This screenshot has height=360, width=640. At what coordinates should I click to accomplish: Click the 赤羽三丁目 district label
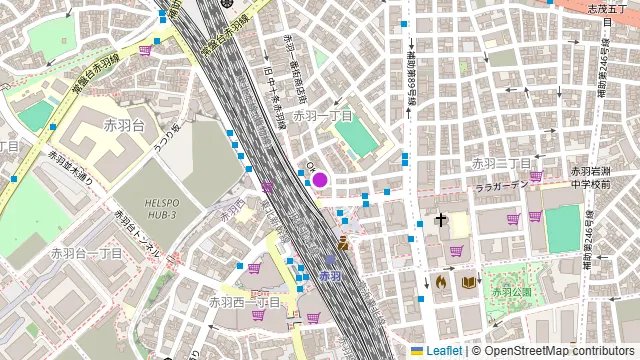tap(501, 164)
